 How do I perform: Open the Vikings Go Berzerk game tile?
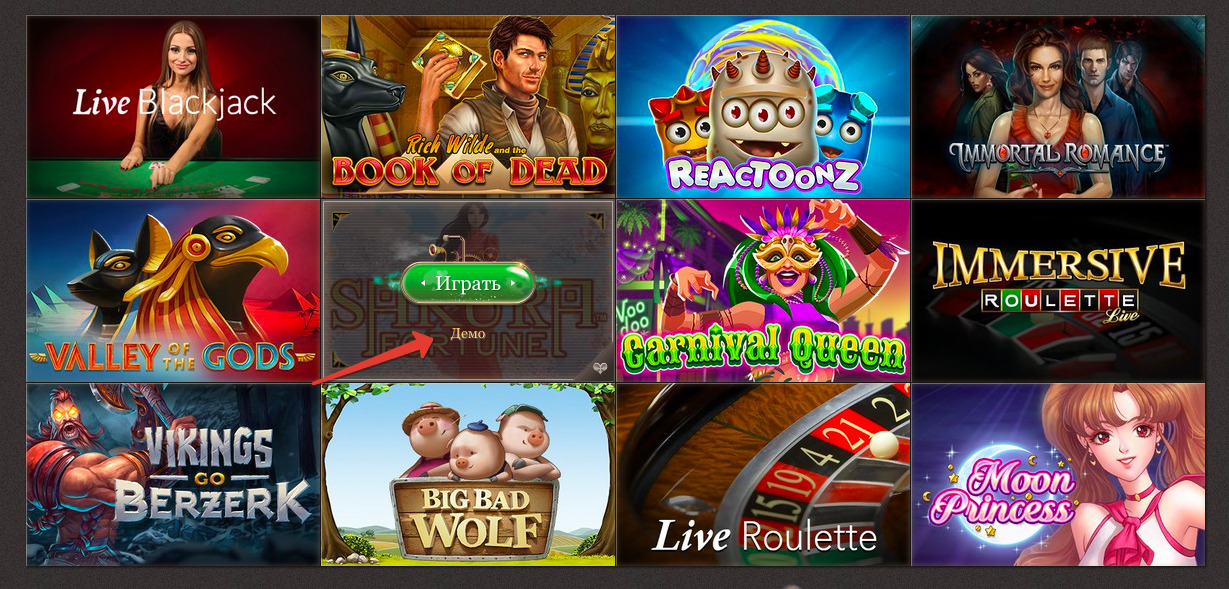pos(172,474)
